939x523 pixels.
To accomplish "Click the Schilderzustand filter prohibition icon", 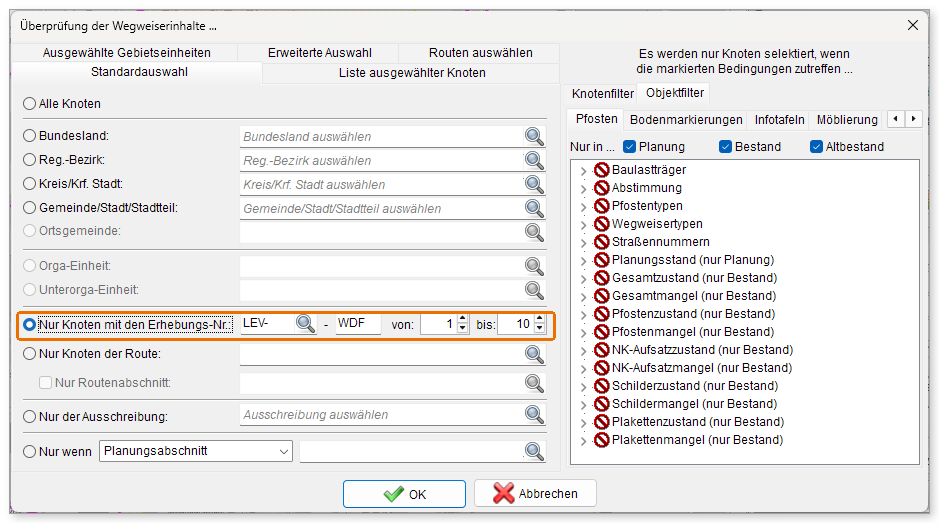I will (x=601, y=386).
